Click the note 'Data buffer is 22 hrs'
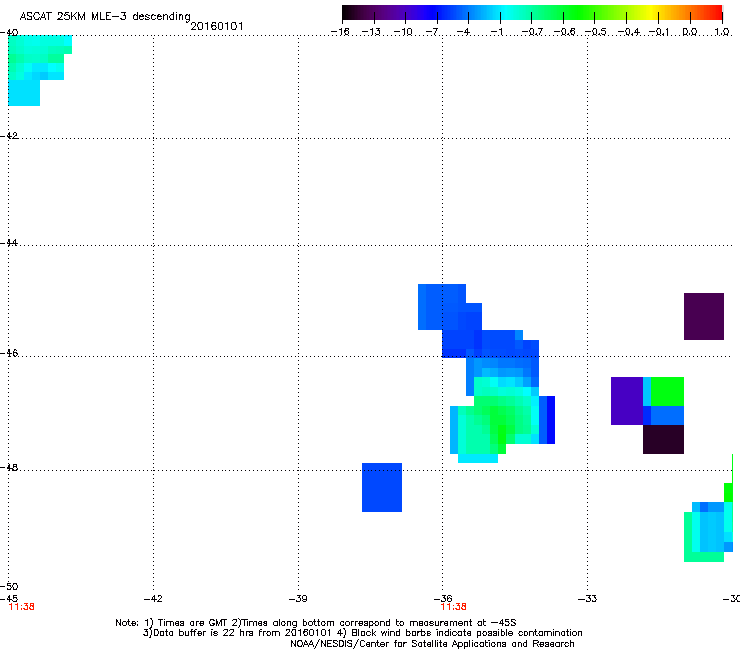Image resolution: width=740 pixels, height=650 pixels. pos(204,633)
